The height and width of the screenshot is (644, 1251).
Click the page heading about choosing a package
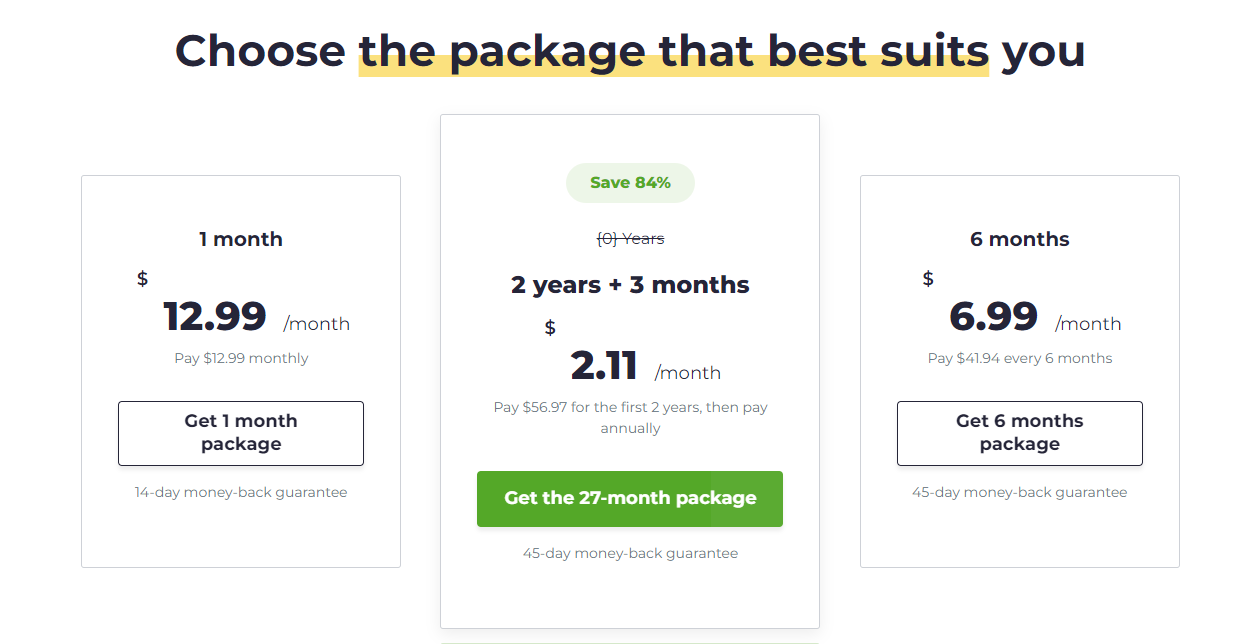[630, 50]
